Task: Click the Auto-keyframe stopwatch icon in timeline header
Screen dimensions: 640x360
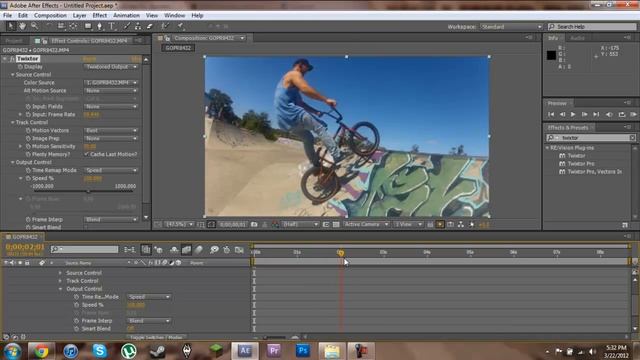Action: click(x=227, y=249)
